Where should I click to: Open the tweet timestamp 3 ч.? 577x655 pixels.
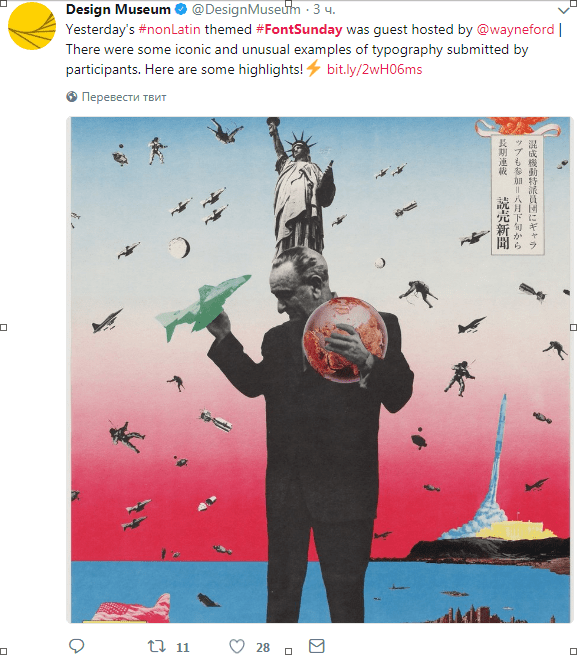click(x=324, y=9)
